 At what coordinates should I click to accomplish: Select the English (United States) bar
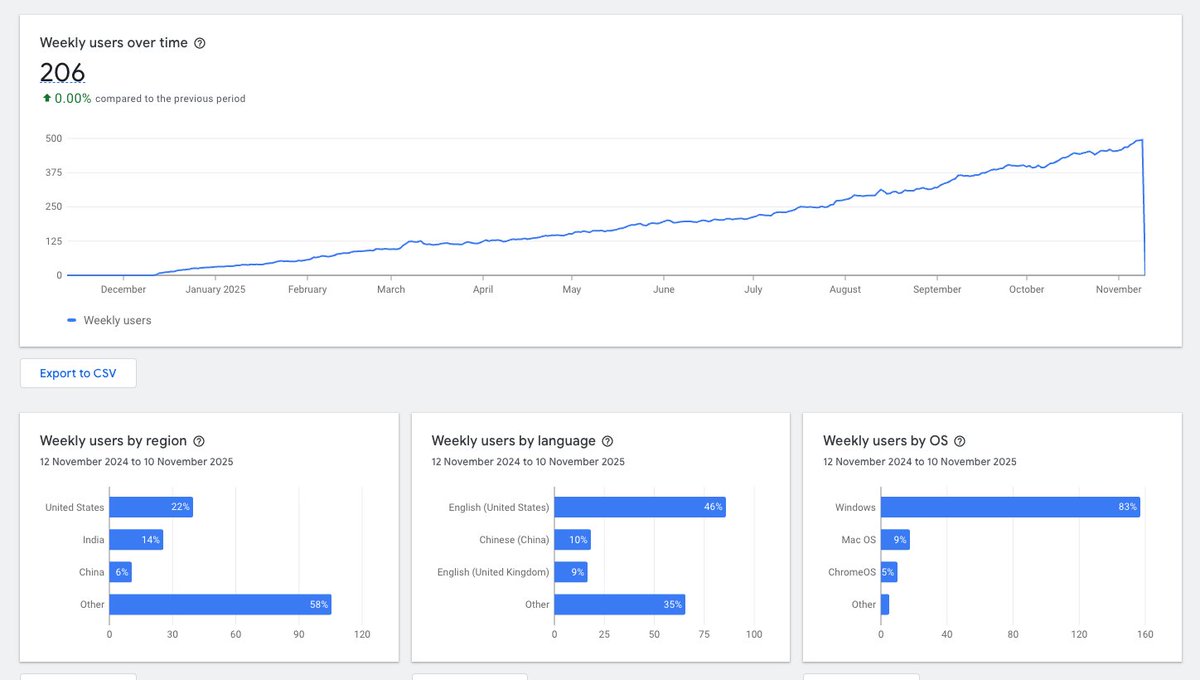click(x=640, y=507)
